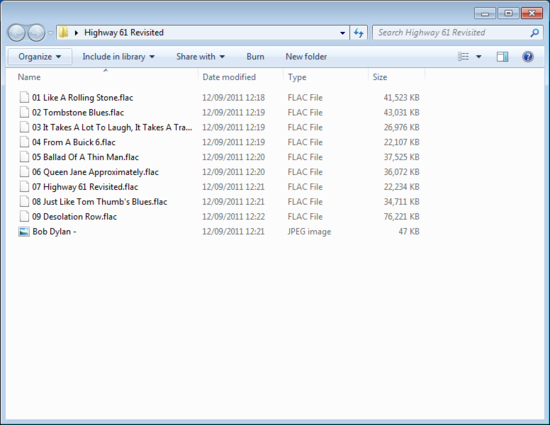Click the search magnifier icon
Image resolution: width=550 pixels, height=425 pixels.
coord(535,33)
